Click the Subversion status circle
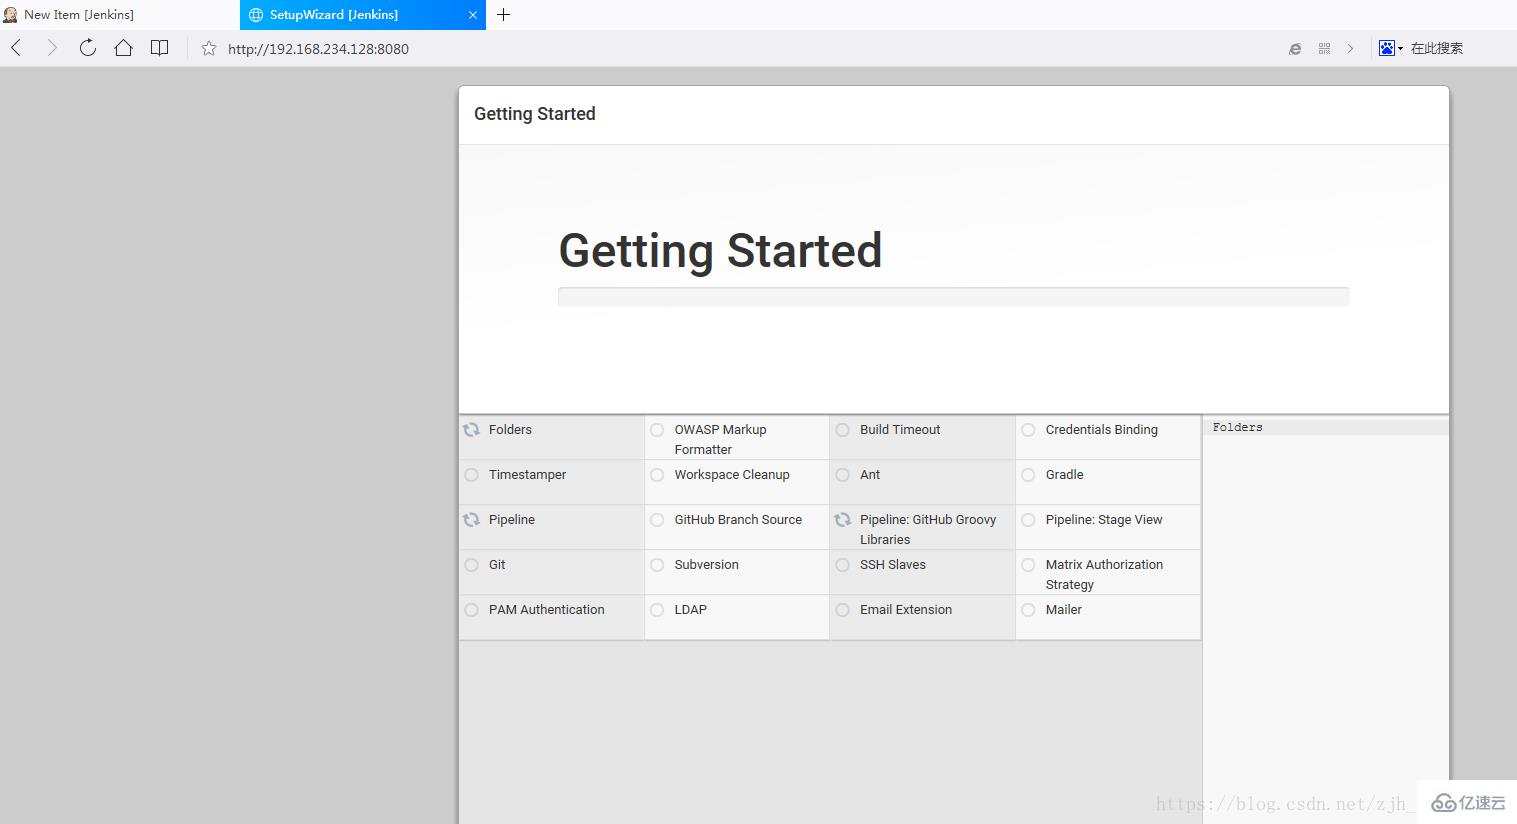 point(657,565)
